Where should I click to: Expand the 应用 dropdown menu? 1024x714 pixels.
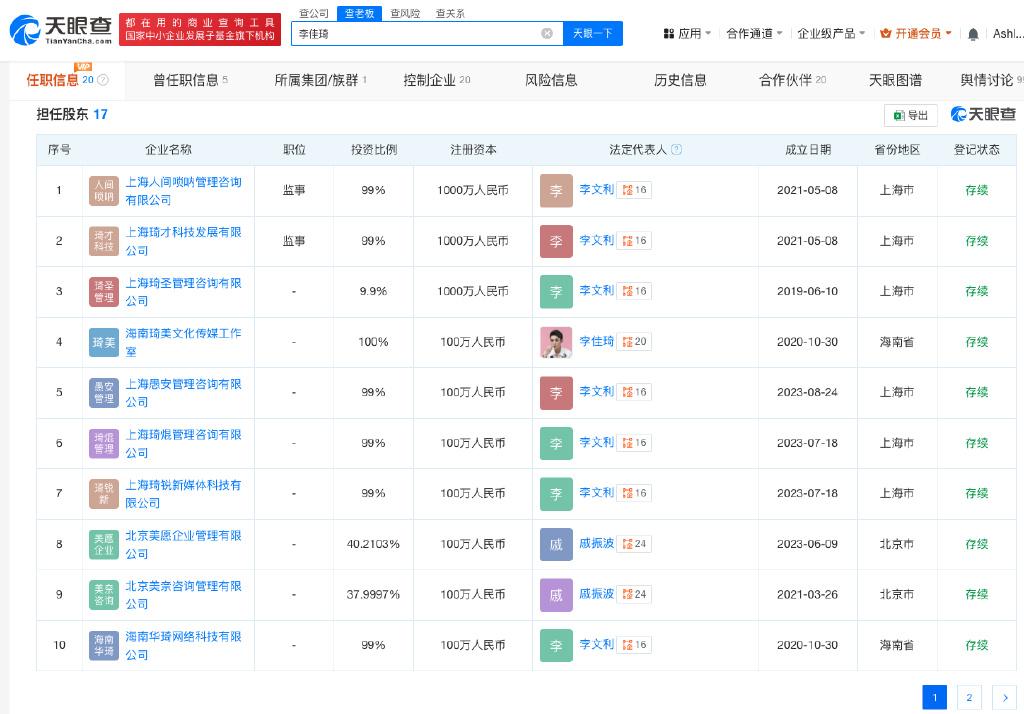[x=688, y=33]
